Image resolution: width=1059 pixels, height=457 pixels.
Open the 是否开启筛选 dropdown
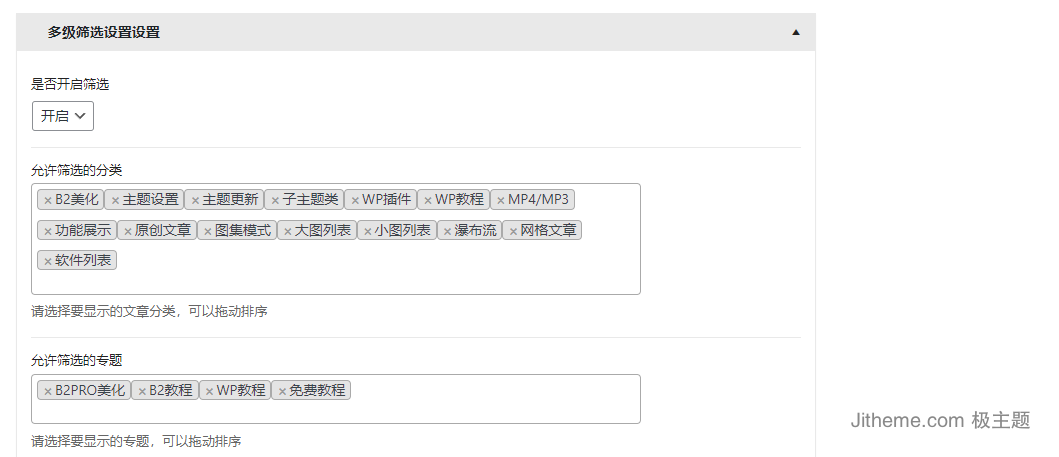point(63,116)
